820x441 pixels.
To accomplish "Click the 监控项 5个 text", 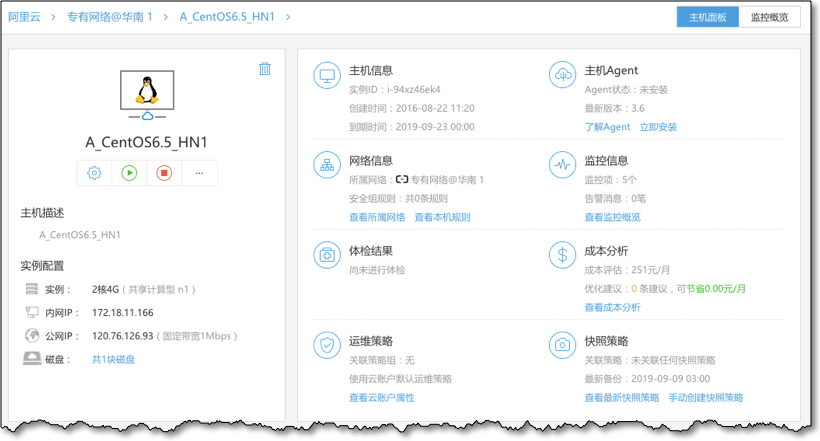I will (610, 179).
